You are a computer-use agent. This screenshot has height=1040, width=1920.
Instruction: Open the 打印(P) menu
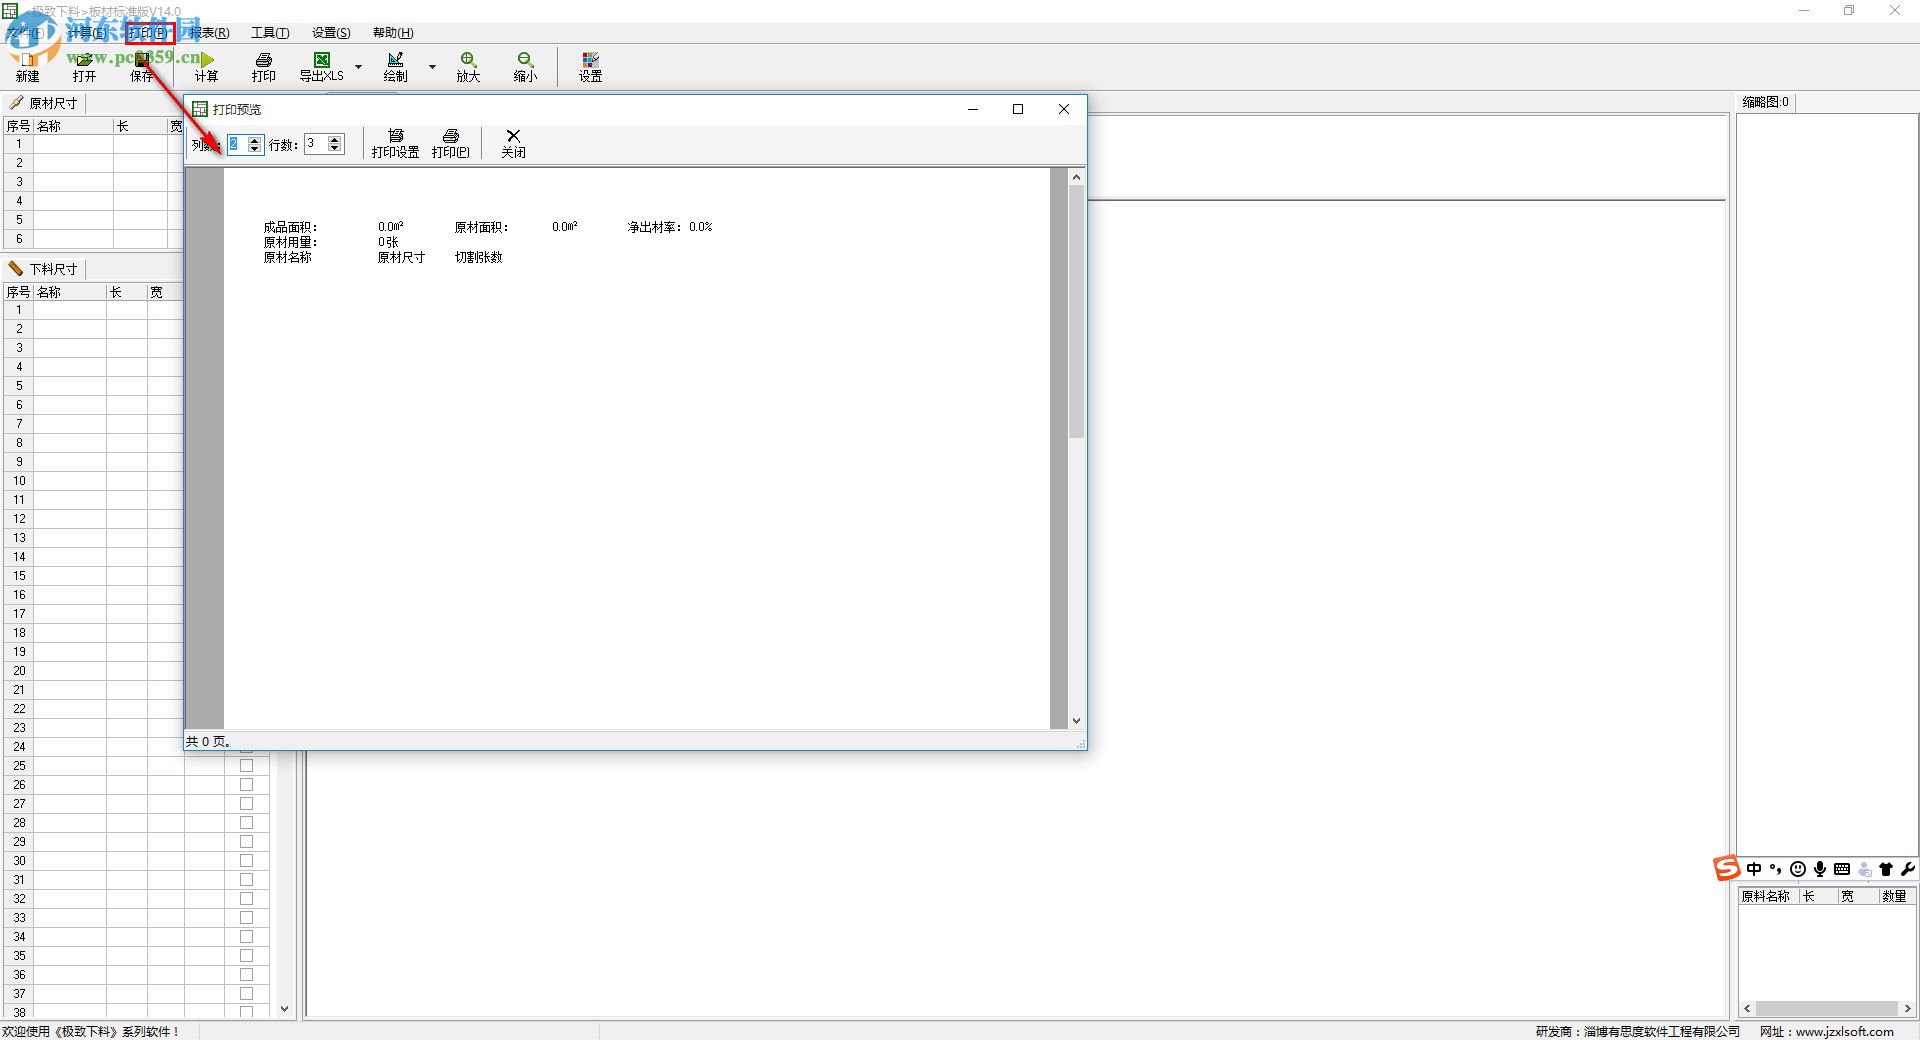tap(150, 33)
